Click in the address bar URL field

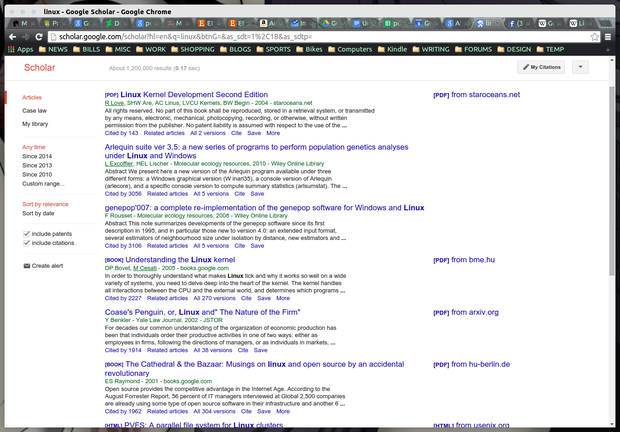[x=322, y=37]
